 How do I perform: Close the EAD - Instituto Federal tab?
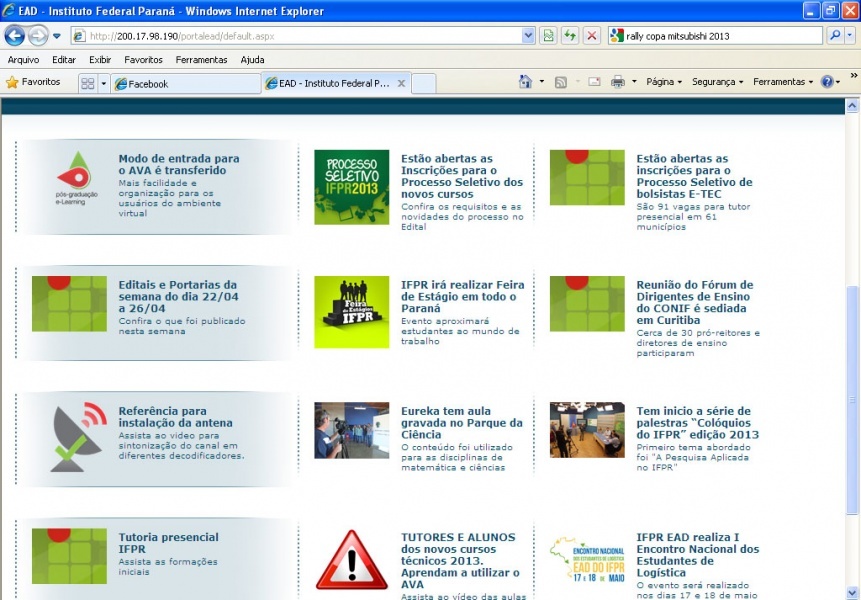[401, 83]
